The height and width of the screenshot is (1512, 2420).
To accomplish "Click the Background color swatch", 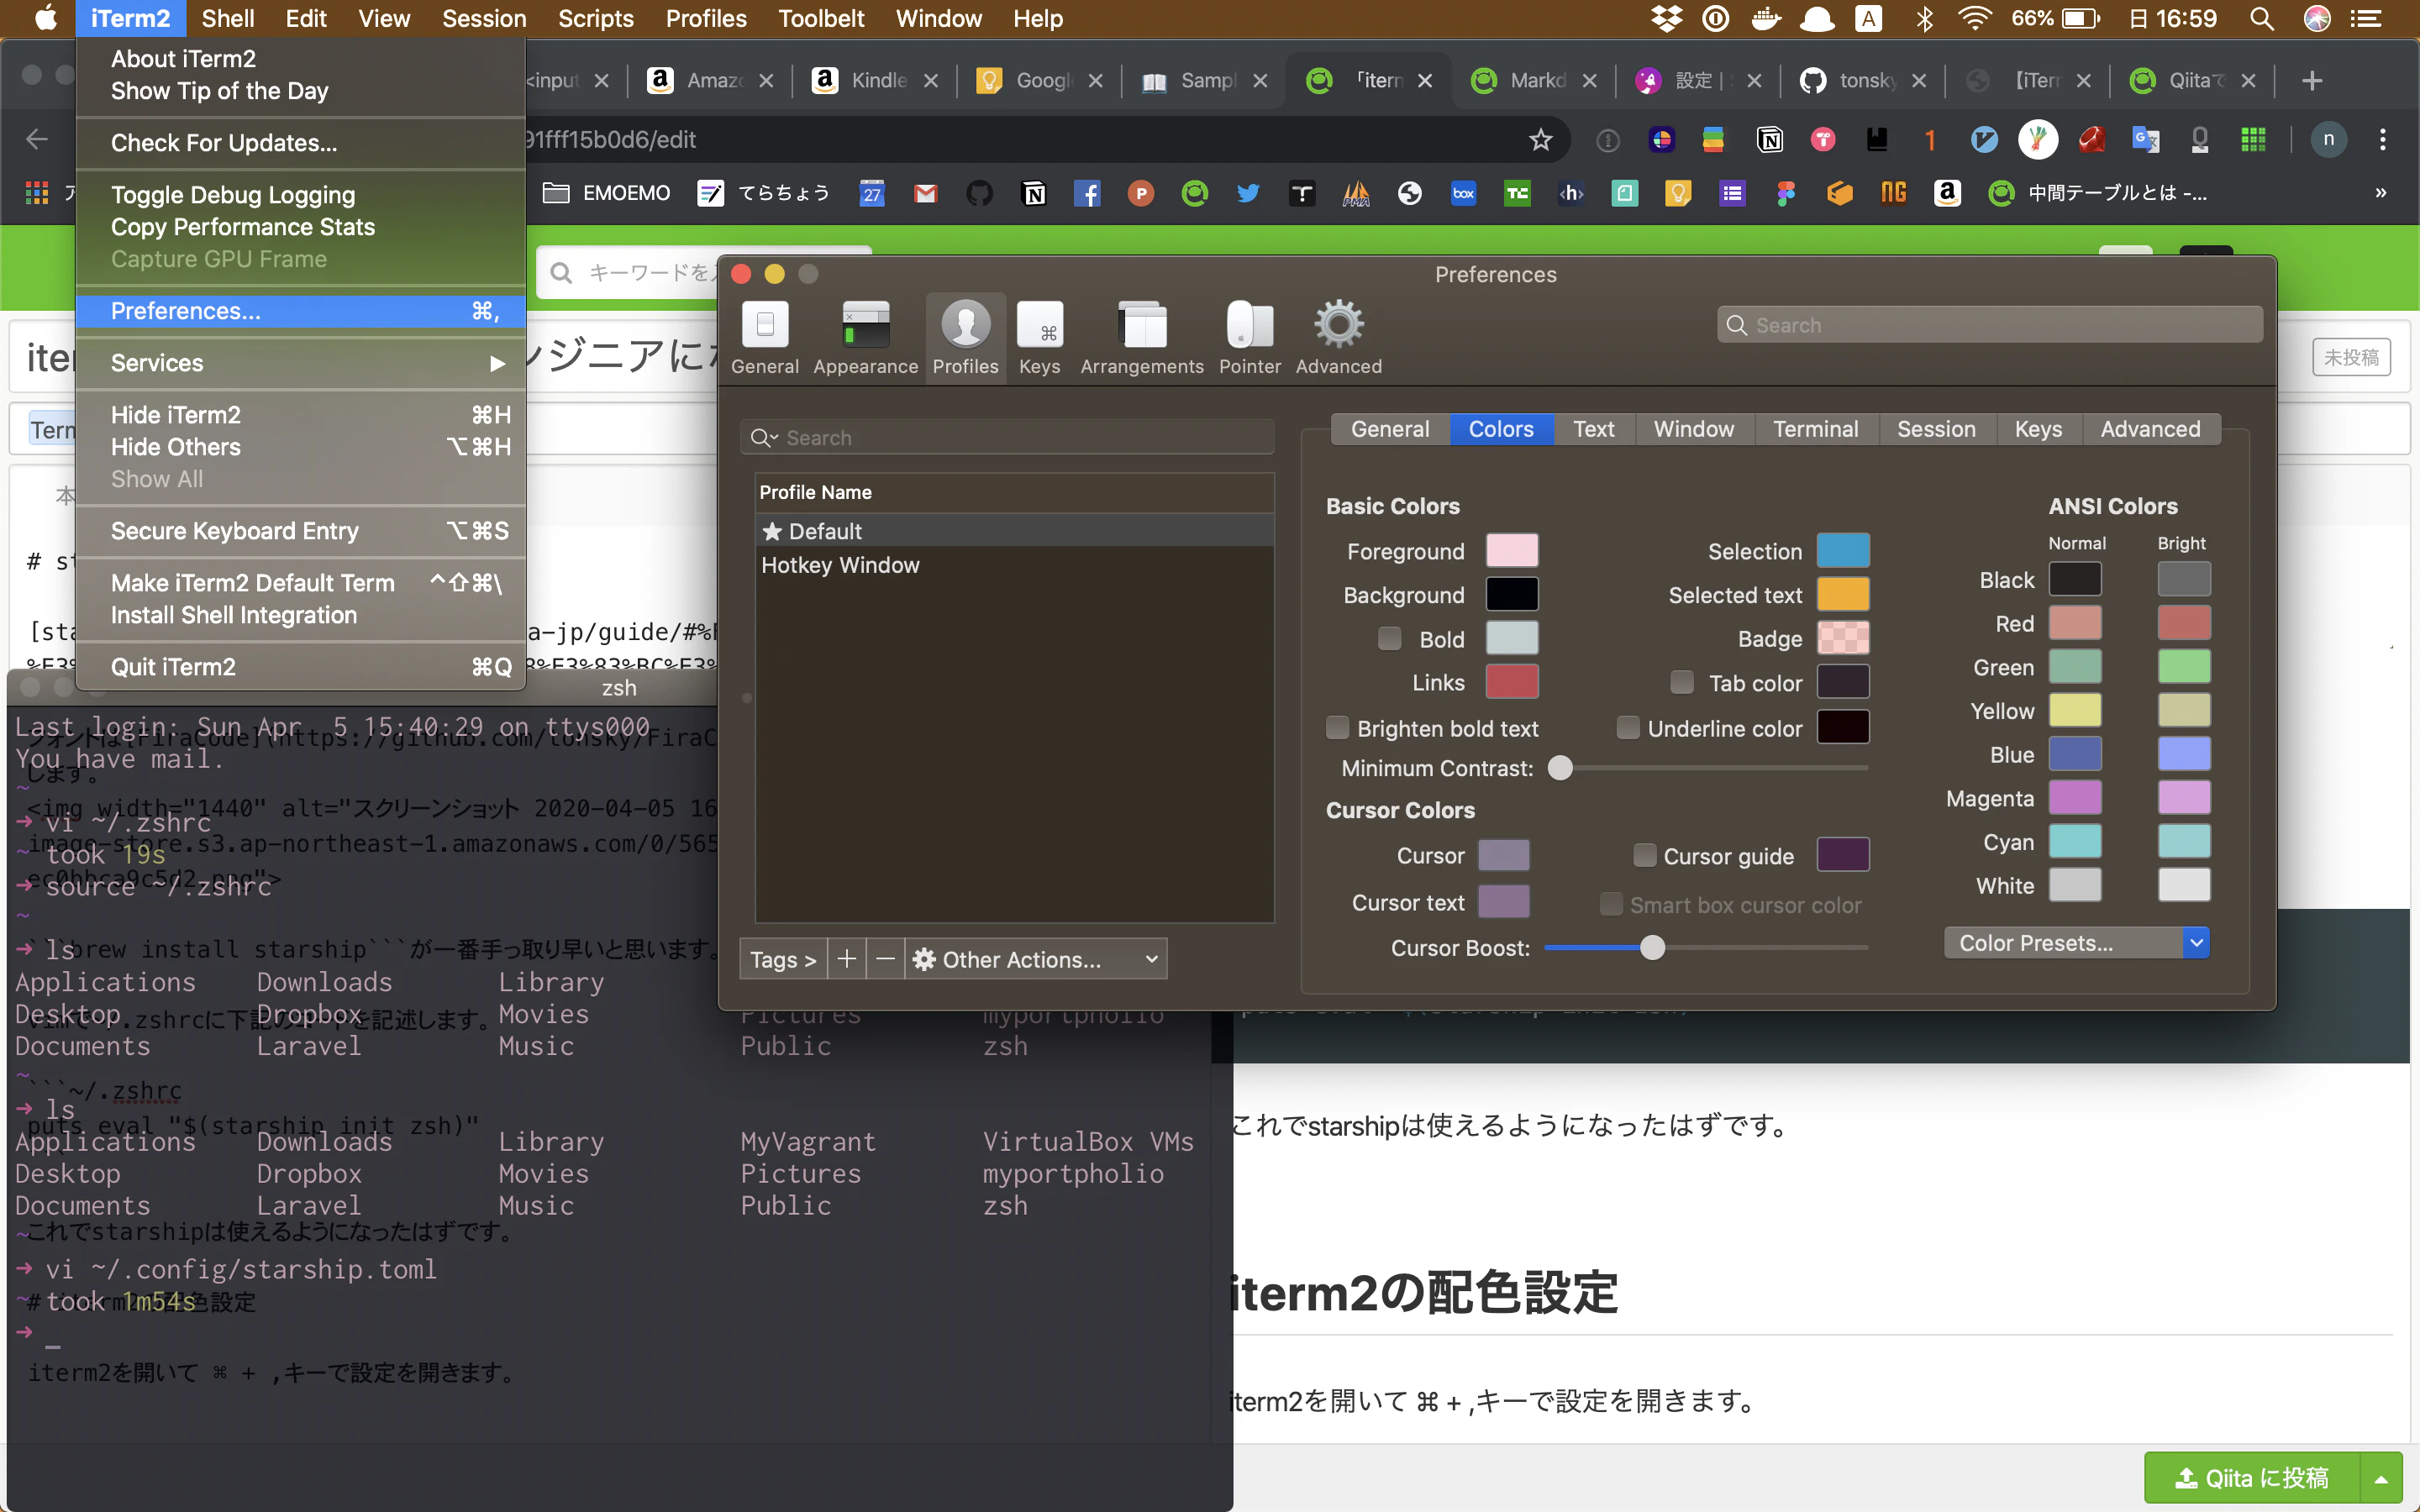I will click(1511, 594).
